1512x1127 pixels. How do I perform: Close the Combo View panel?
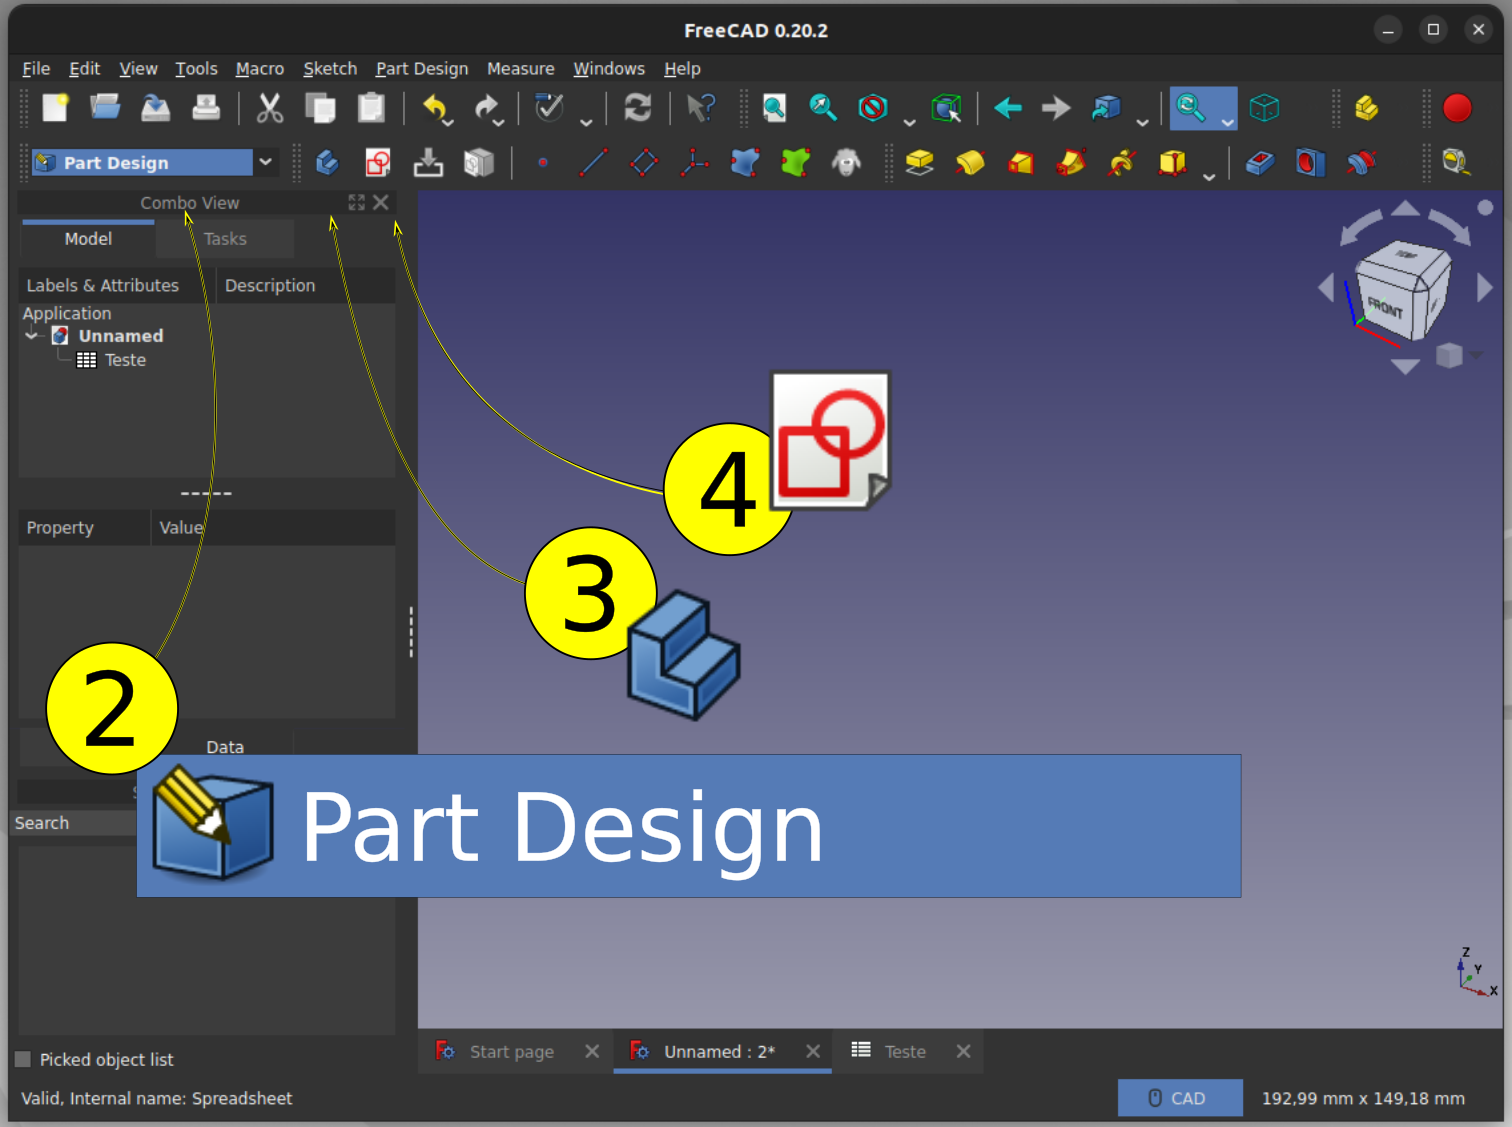pos(381,202)
